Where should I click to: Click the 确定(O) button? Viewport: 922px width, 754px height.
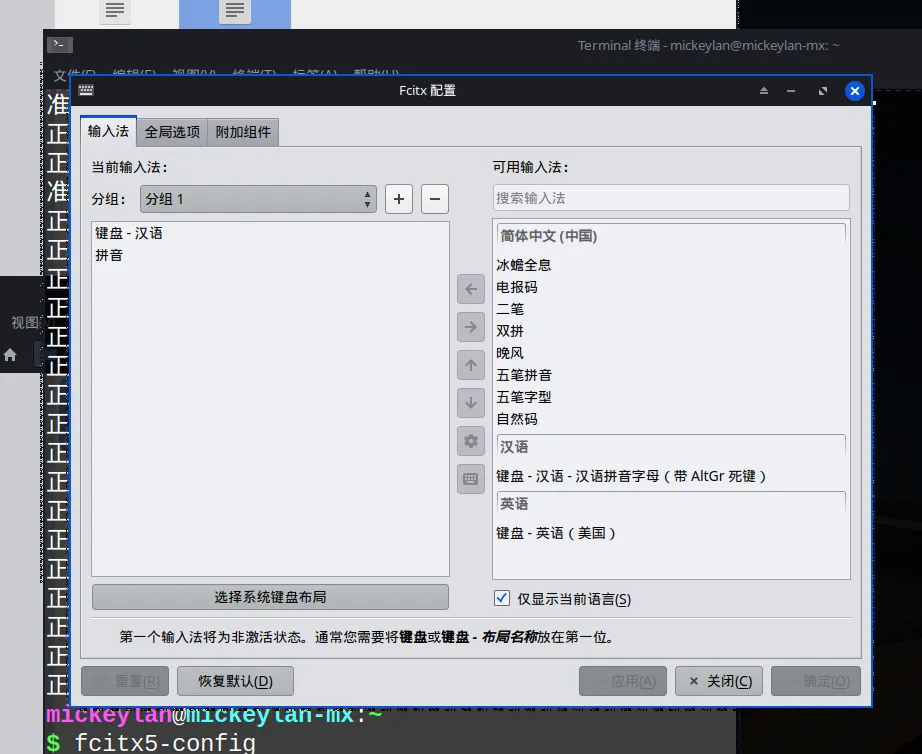[816, 681]
